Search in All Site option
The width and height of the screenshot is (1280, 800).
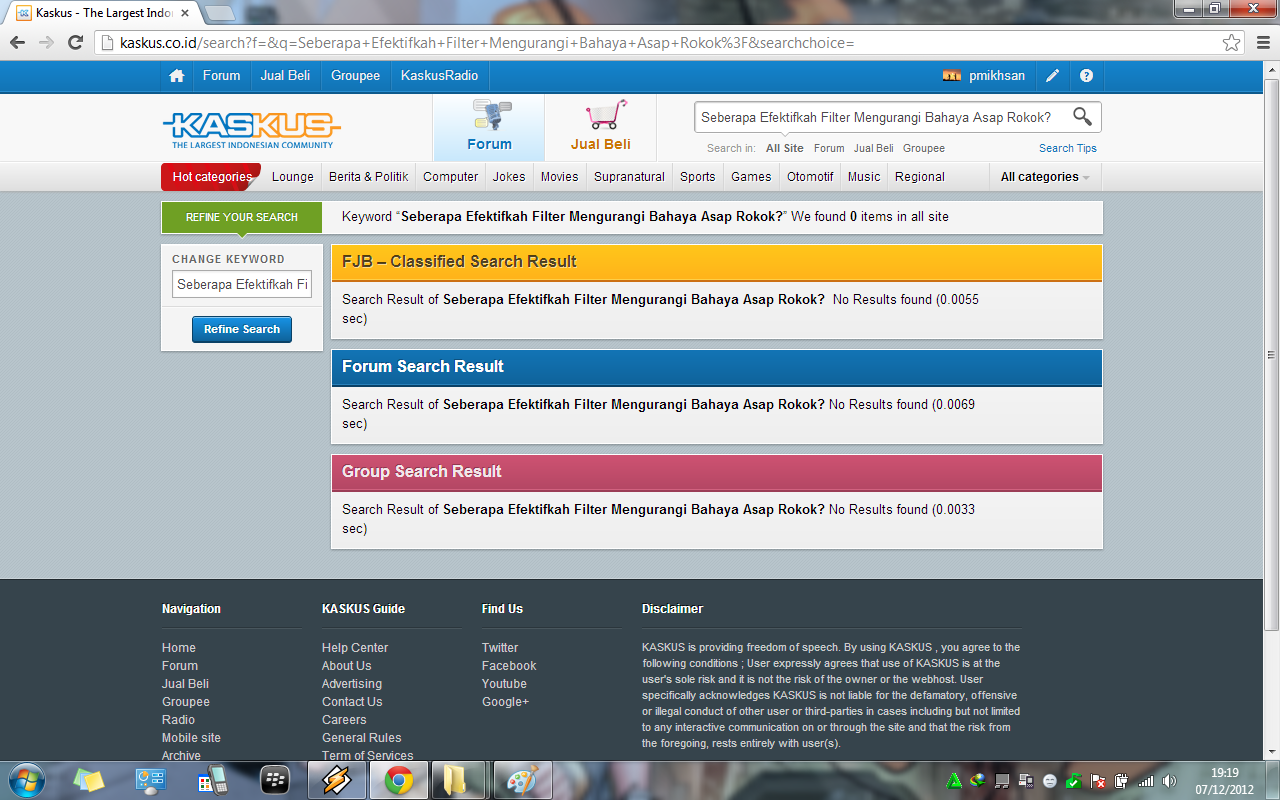(x=785, y=148)
